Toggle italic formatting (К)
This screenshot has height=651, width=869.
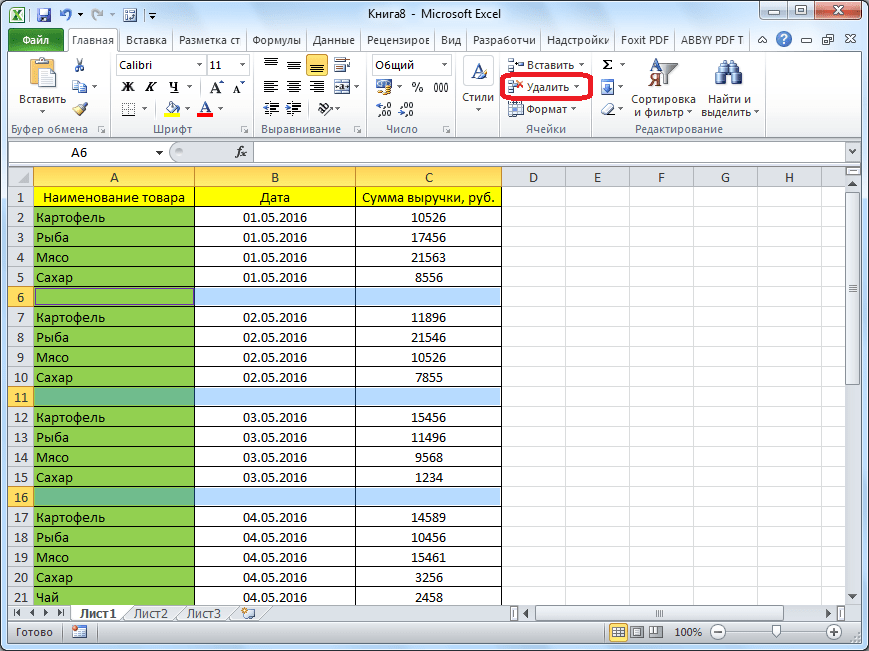150,87
